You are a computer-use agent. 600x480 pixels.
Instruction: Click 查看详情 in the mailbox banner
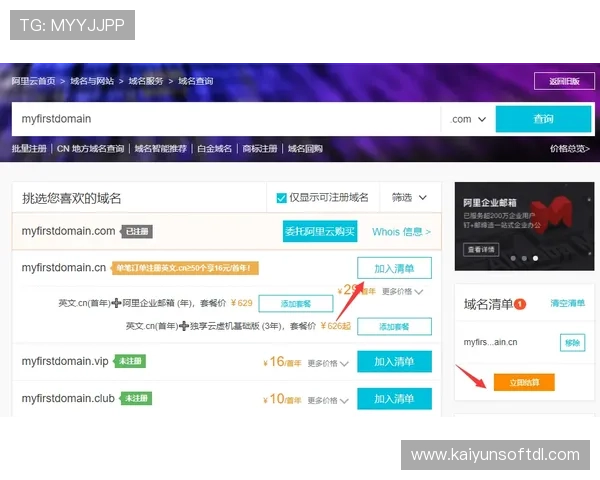(481, 250)
